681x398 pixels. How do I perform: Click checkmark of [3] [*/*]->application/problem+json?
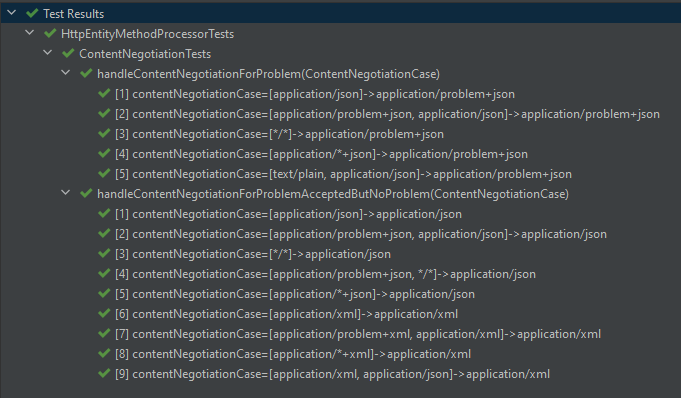pos(104,133)
